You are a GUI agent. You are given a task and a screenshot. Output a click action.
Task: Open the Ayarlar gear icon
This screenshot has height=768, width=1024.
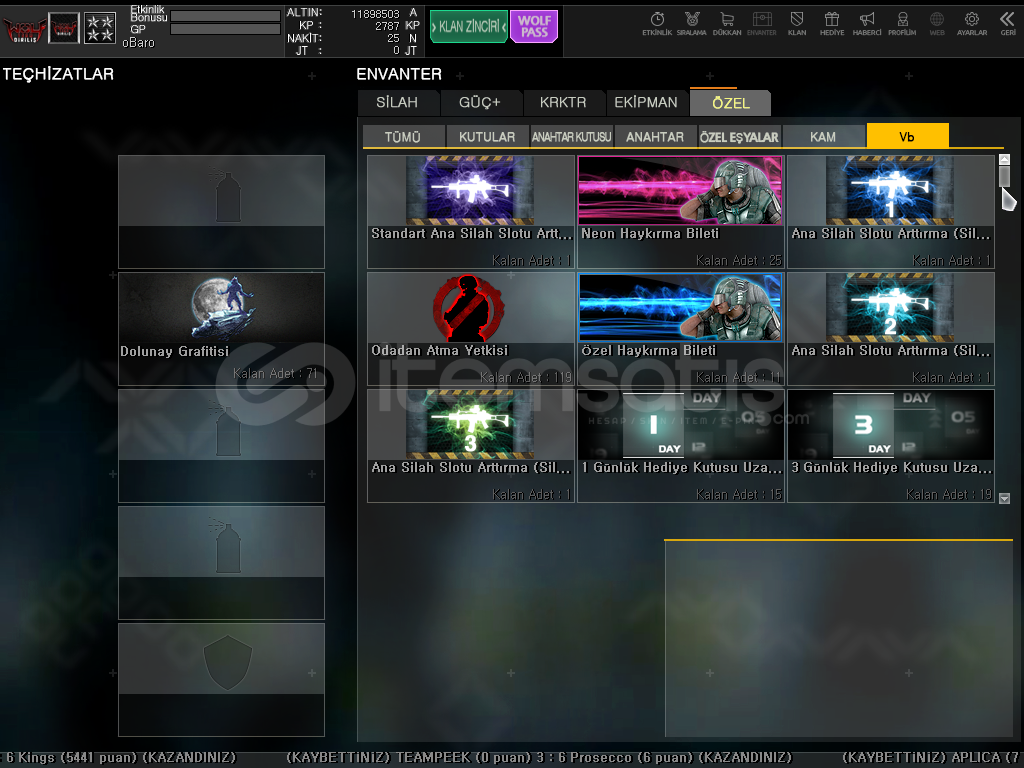(972, 24)
